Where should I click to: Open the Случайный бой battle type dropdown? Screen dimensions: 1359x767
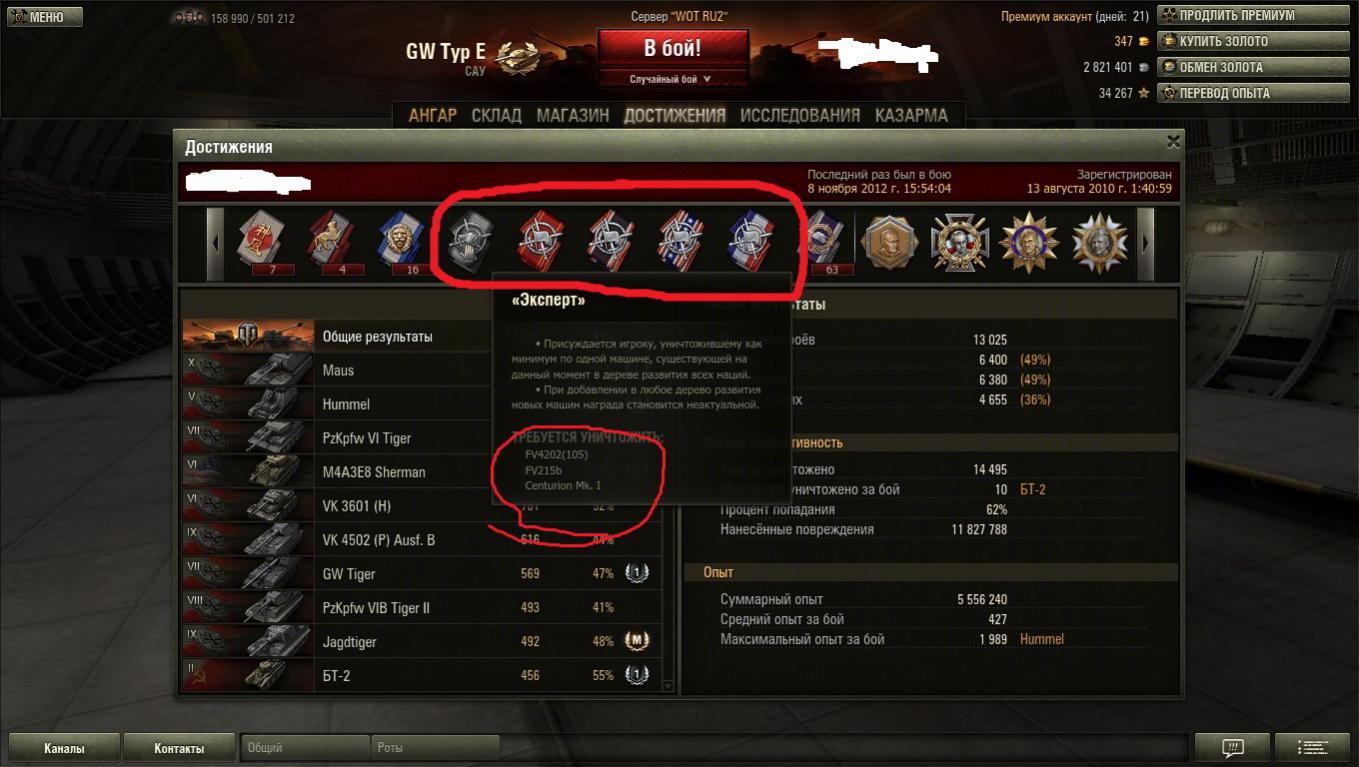pyautogui.click(x=672, y=79)
